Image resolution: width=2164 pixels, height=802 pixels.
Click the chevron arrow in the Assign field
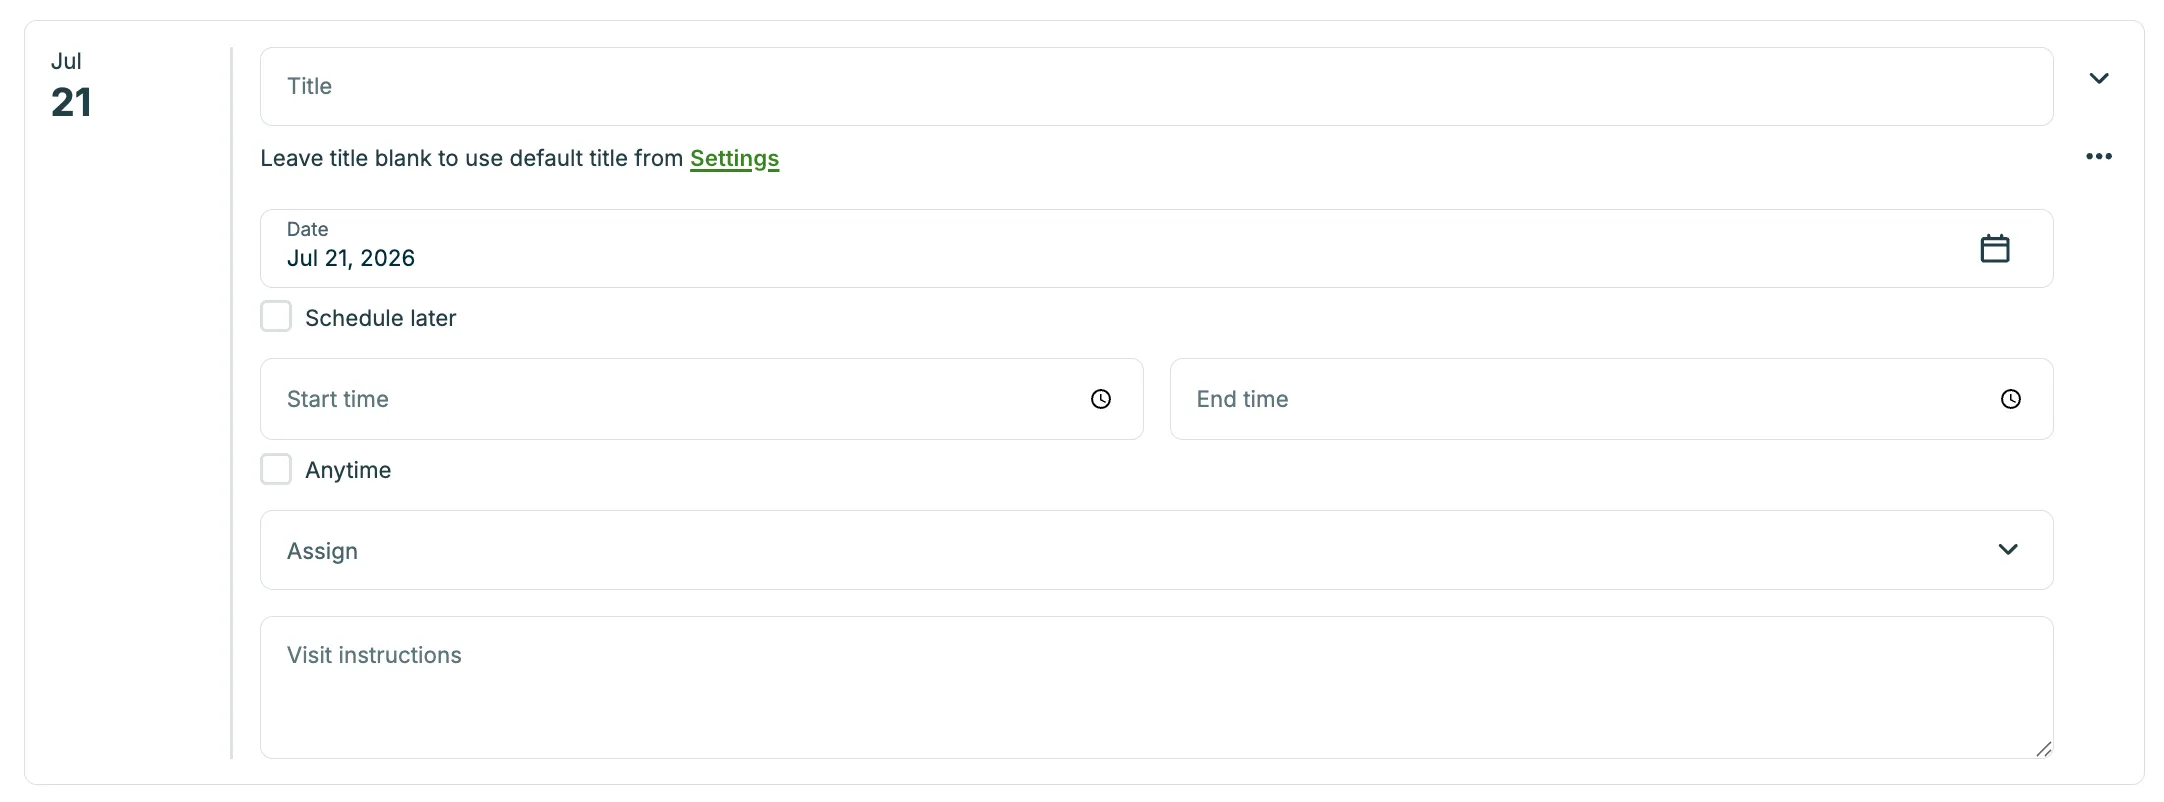pyautogui.click(x=2008, y=549)
